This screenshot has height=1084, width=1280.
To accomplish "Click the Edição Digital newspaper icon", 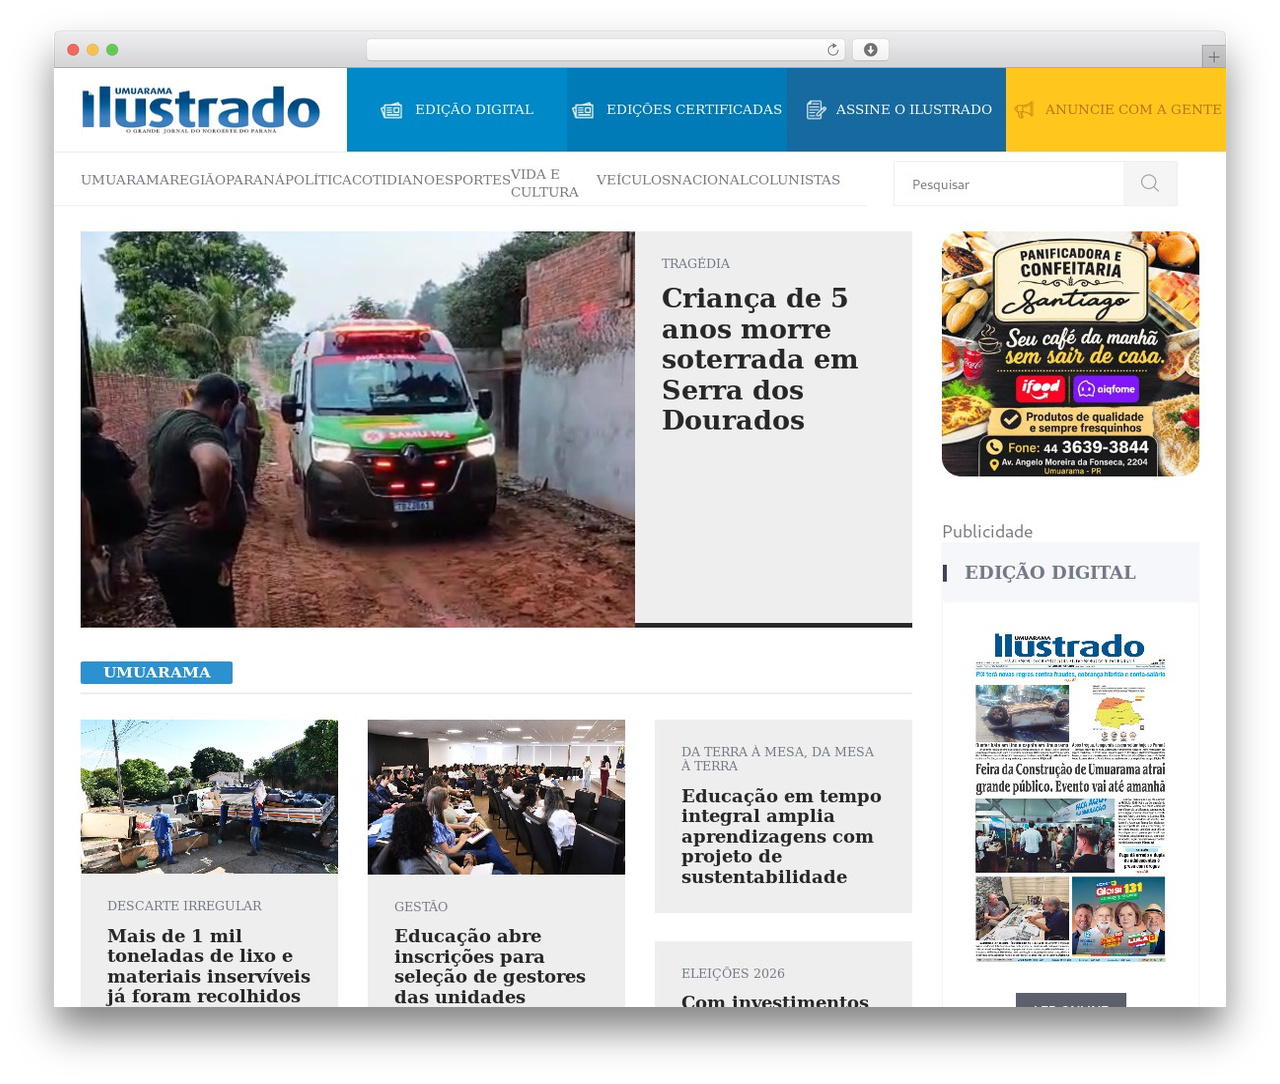I will point(391,110).
